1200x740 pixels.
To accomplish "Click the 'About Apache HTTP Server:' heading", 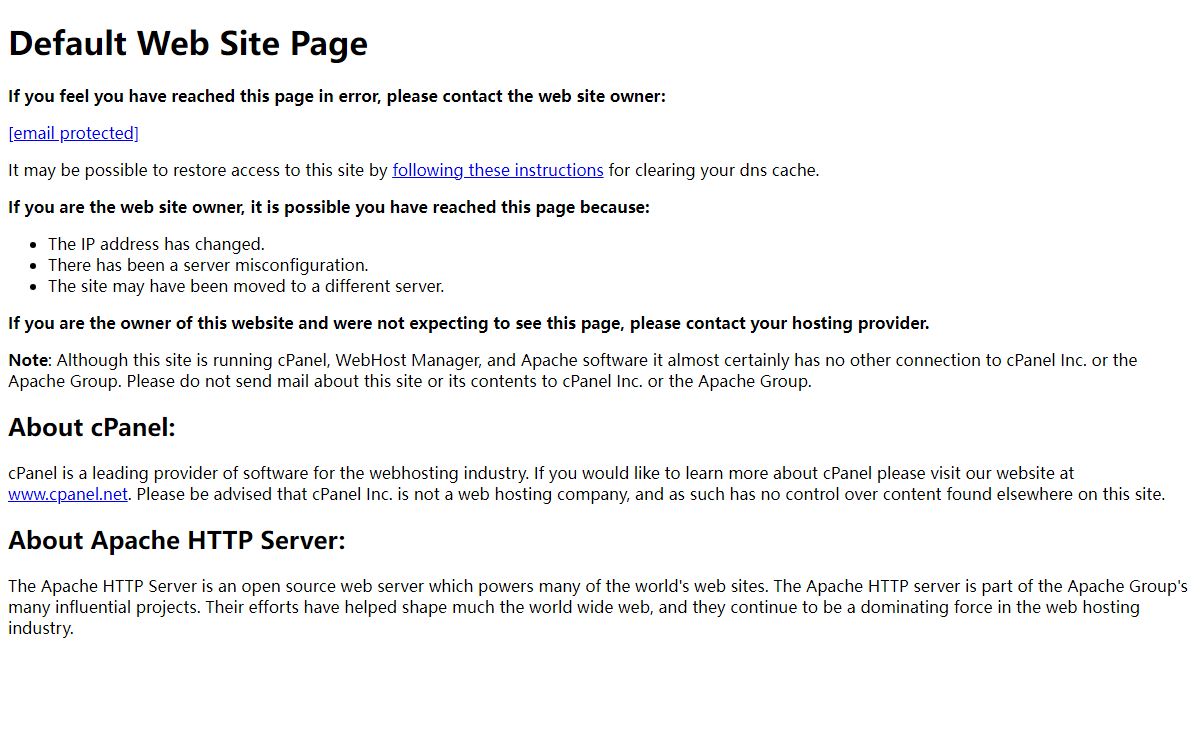I will (177, 540).
